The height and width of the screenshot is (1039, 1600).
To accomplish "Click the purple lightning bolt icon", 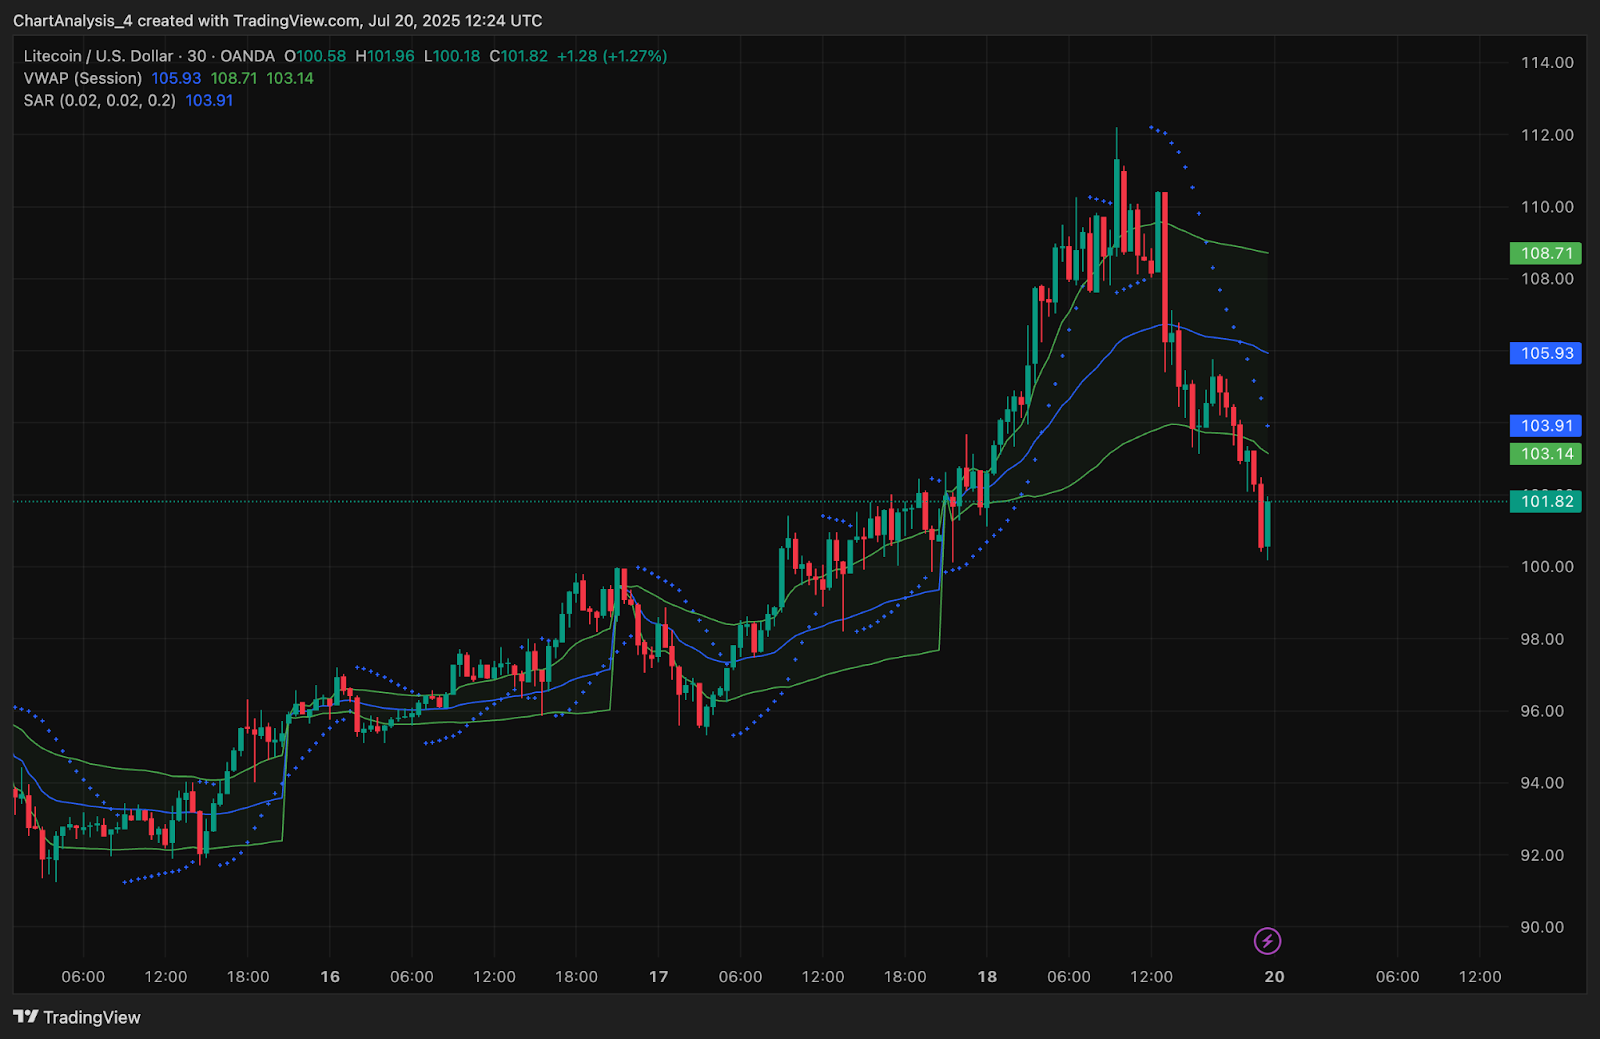I will click(1267, 941).
